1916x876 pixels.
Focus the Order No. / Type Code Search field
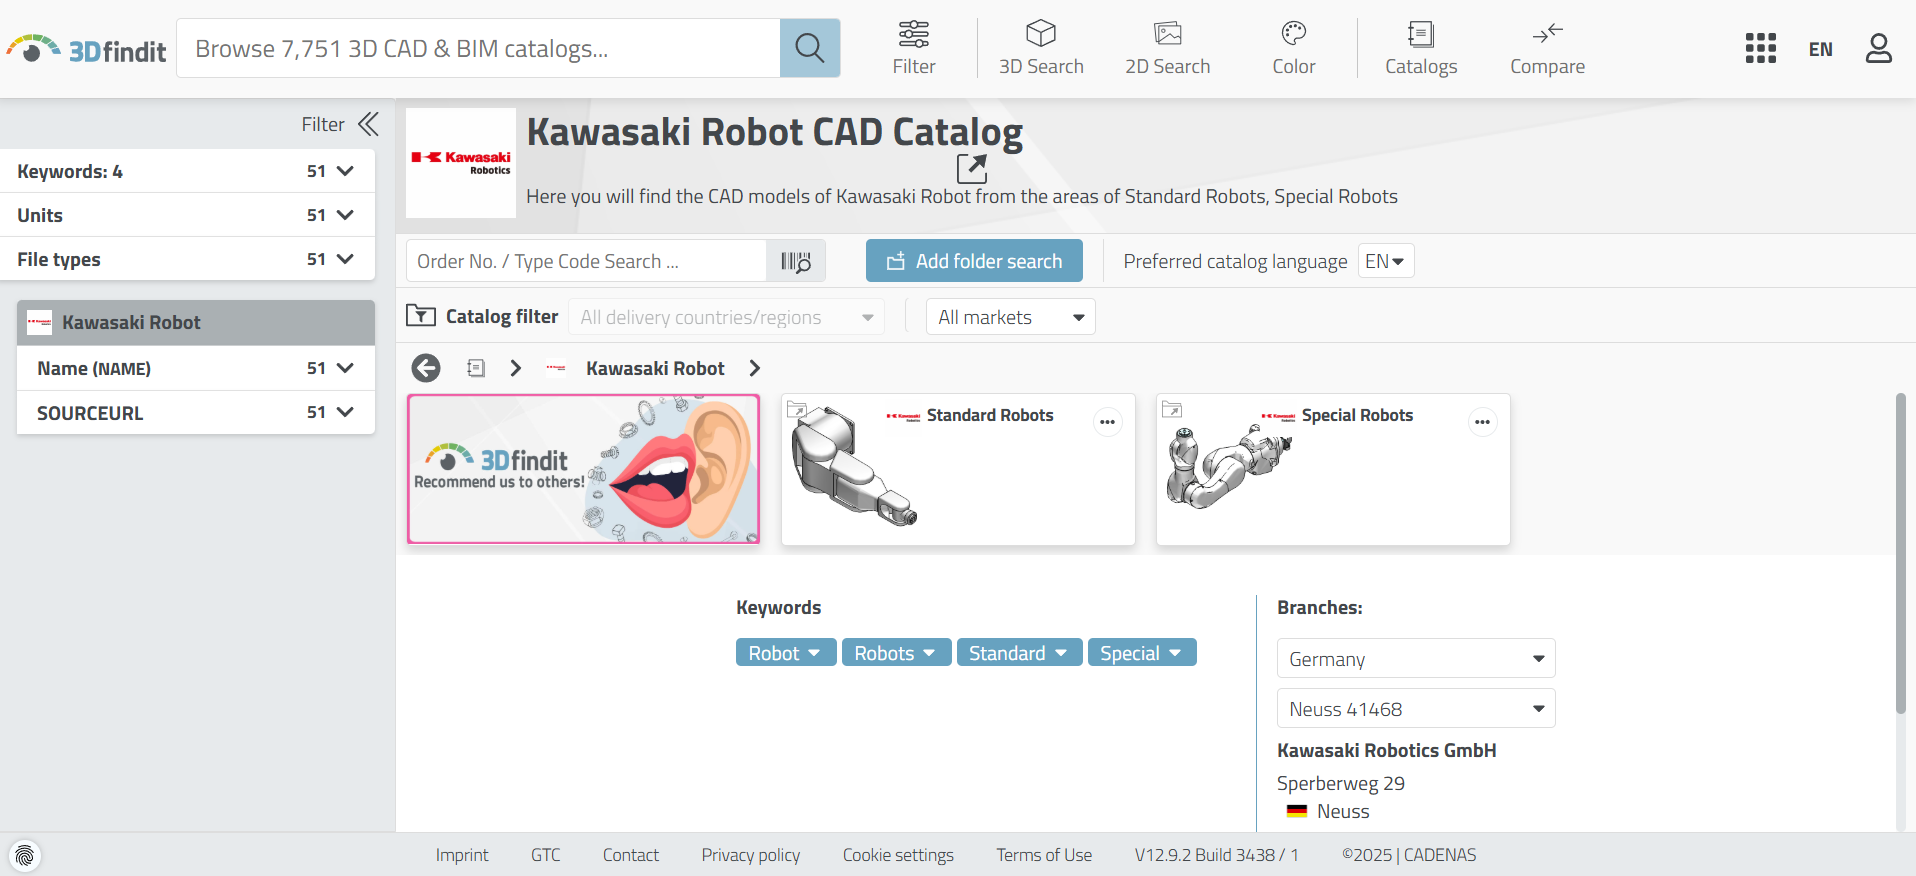click(x=587, y=261)
